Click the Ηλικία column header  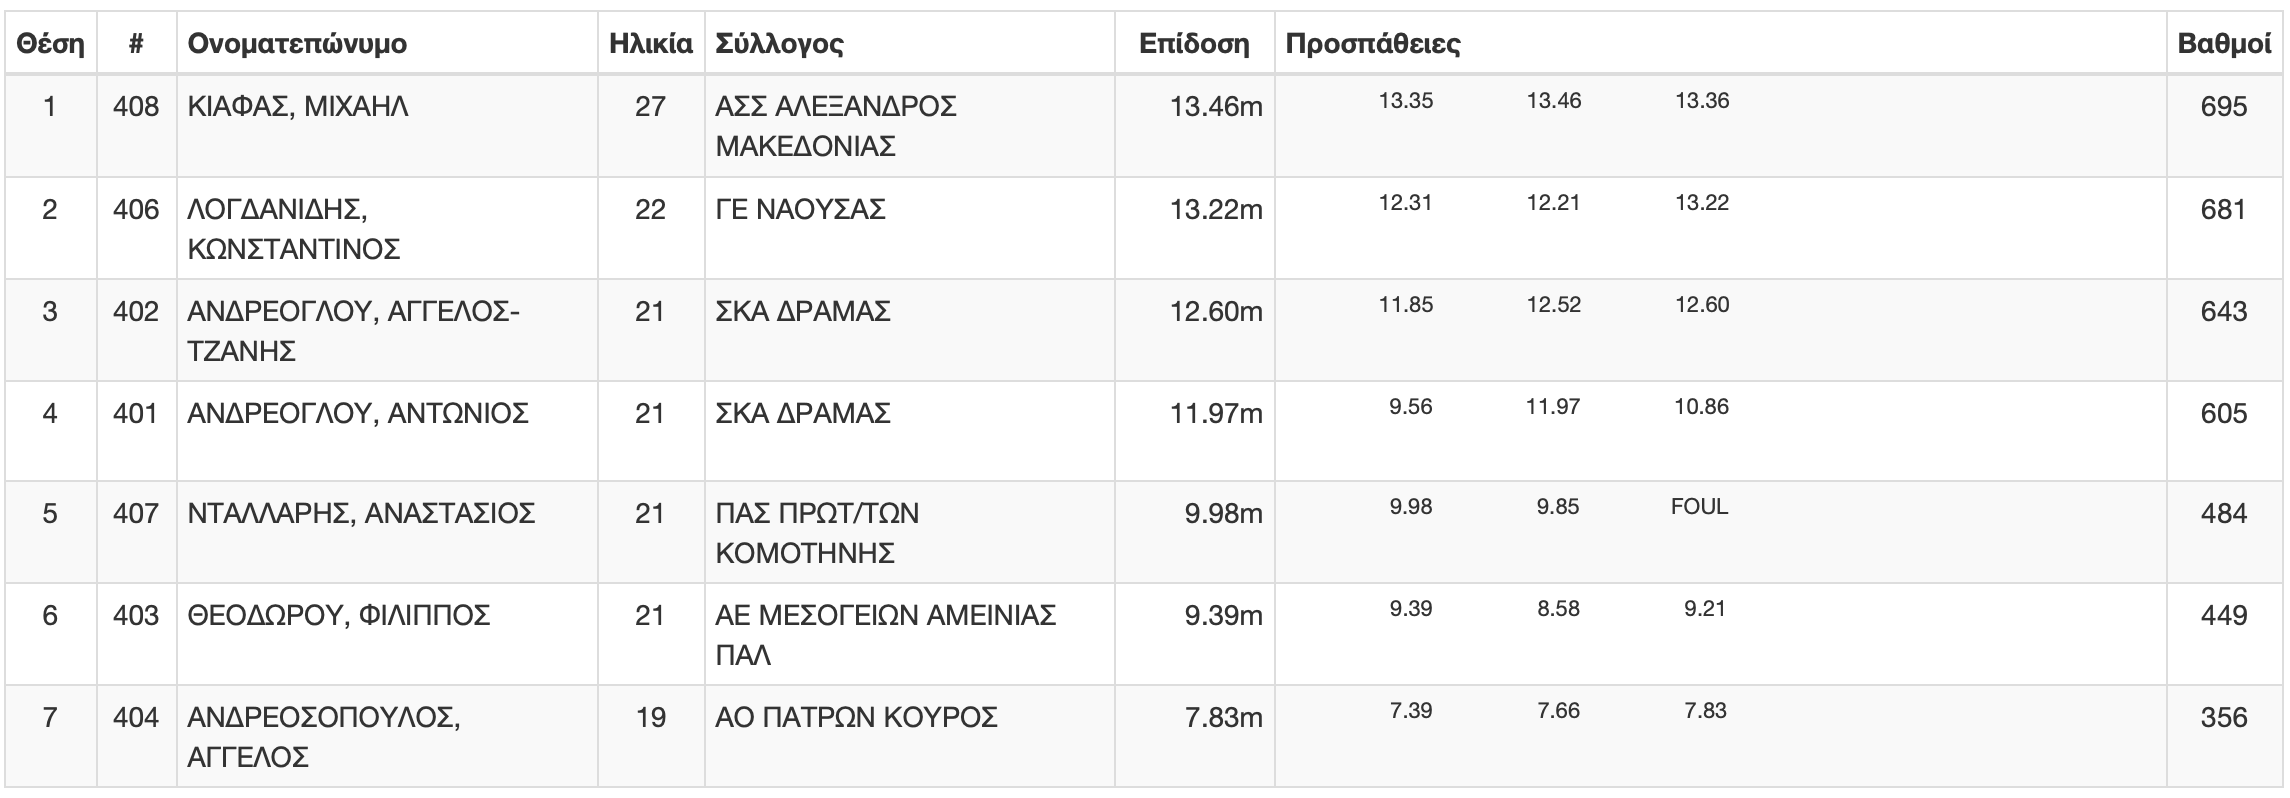(651, 44)
